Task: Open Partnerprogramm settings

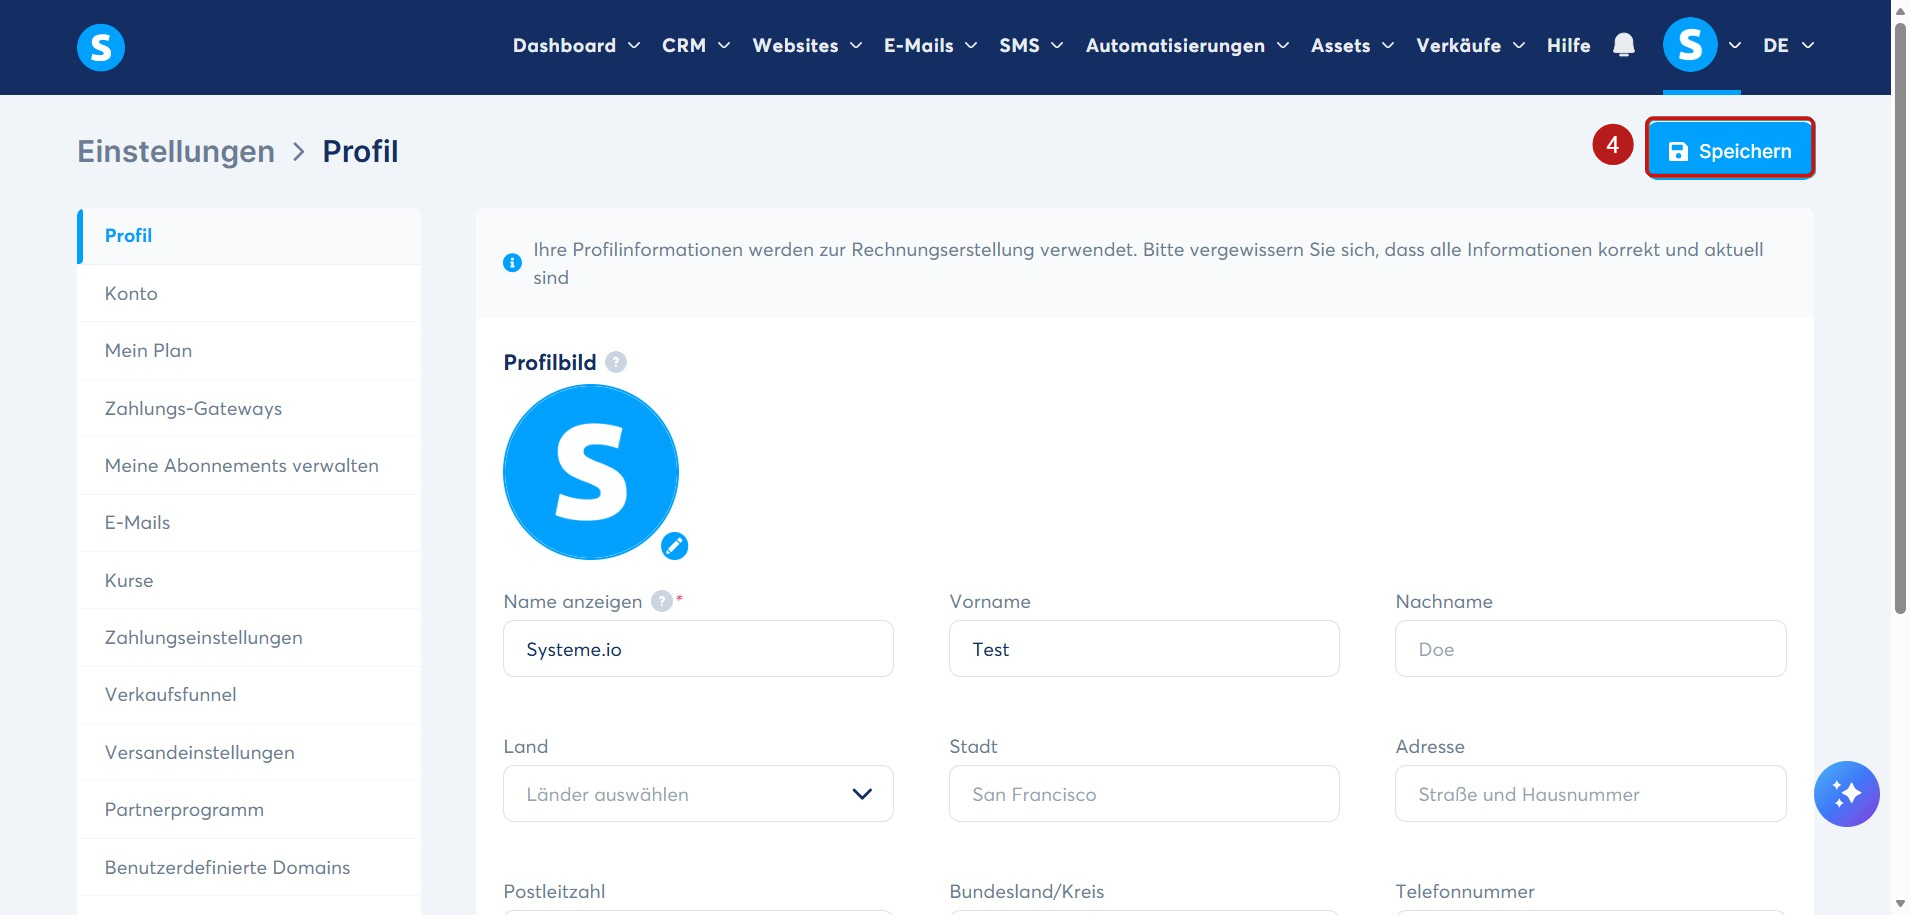Action: coord(249,810)
